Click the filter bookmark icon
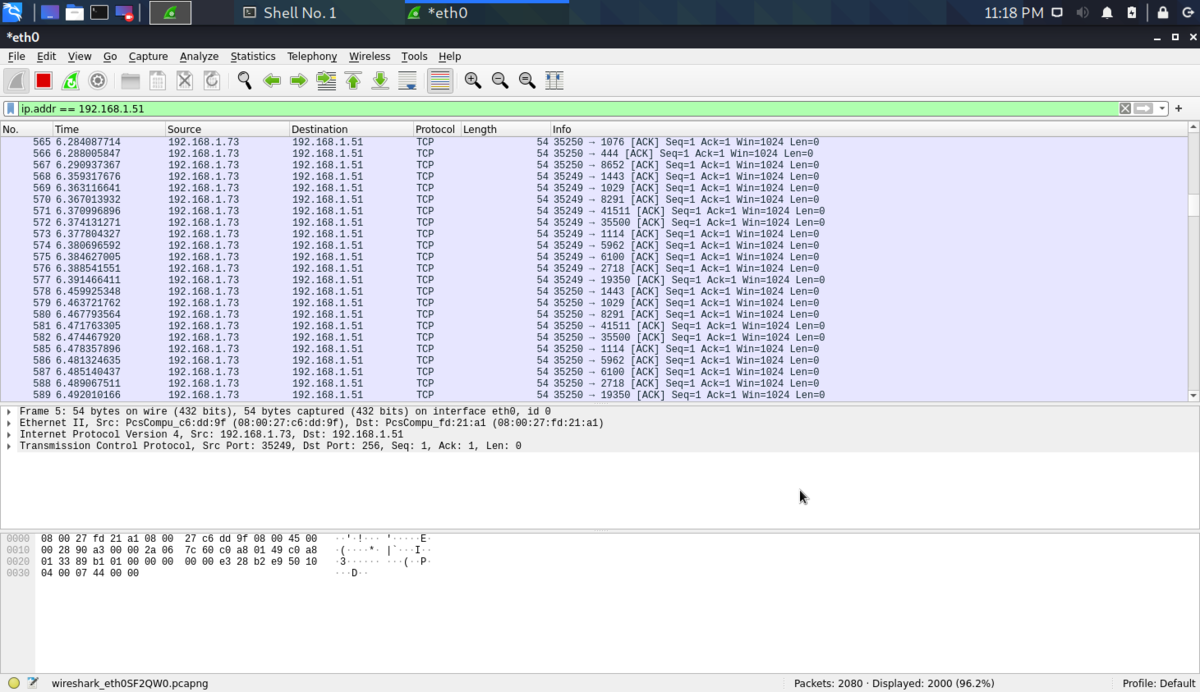The width and height of the screenshot is (1200, 692). point(10,109)
